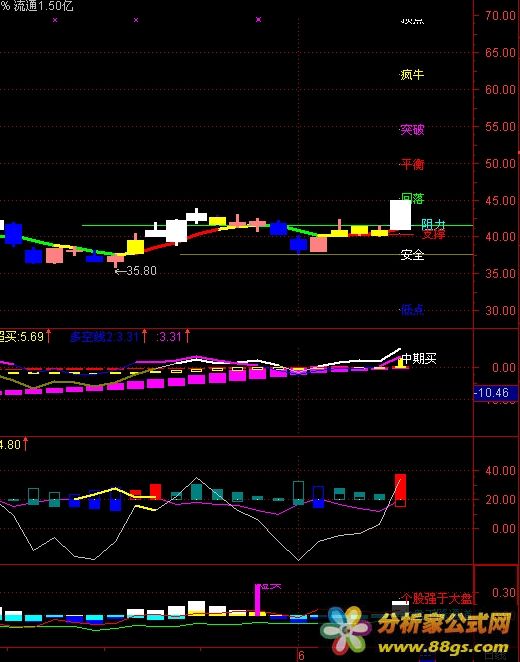Click the magenta spike bar in bottom panel
The image size is (520, 662).
pyautogui.click(x=257, y=600)
